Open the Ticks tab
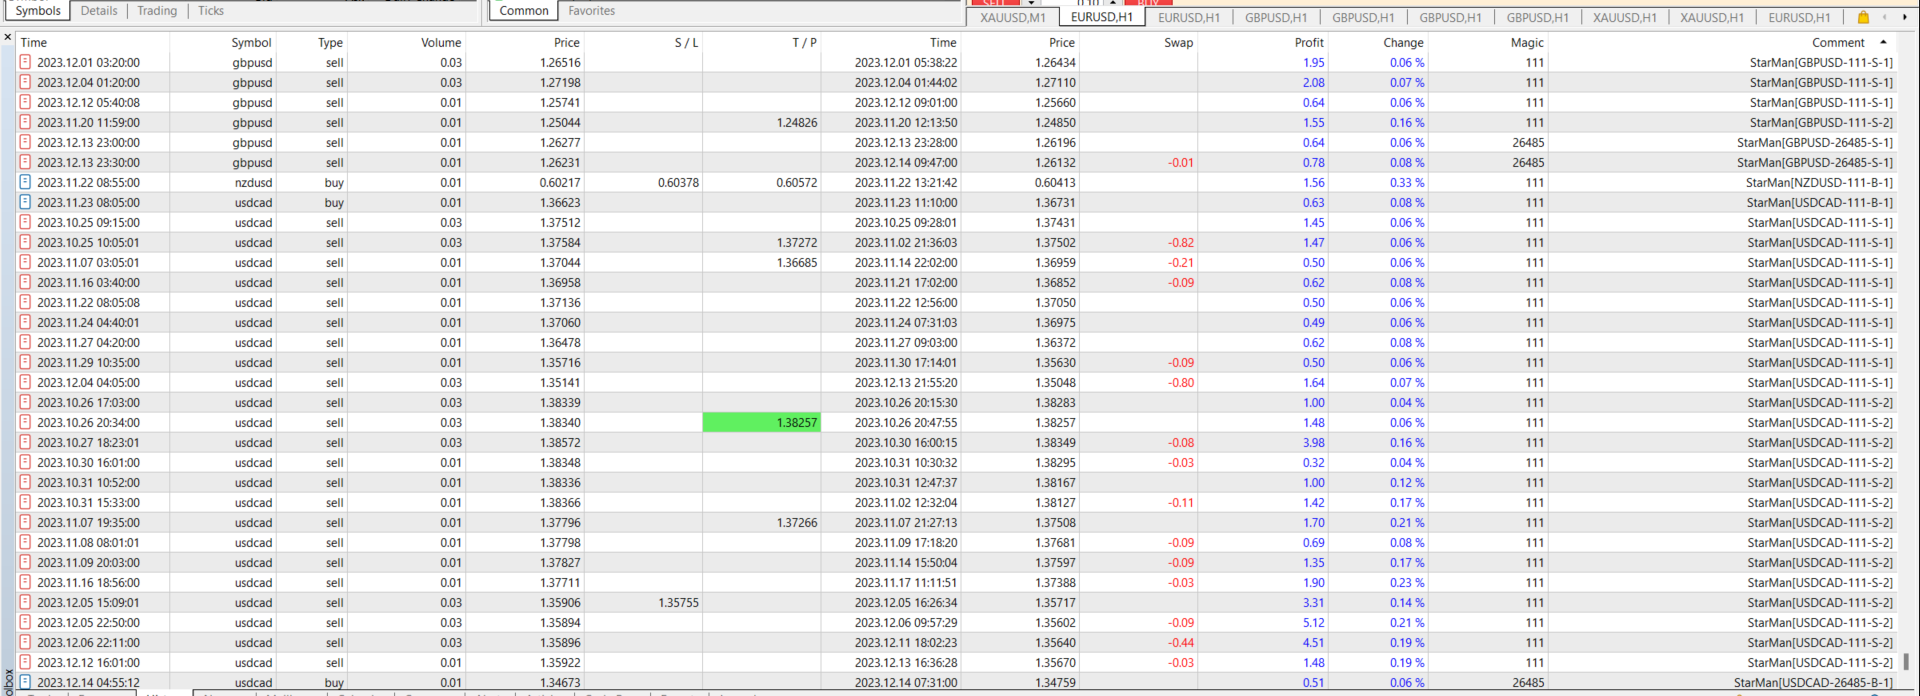 [211, 11]
